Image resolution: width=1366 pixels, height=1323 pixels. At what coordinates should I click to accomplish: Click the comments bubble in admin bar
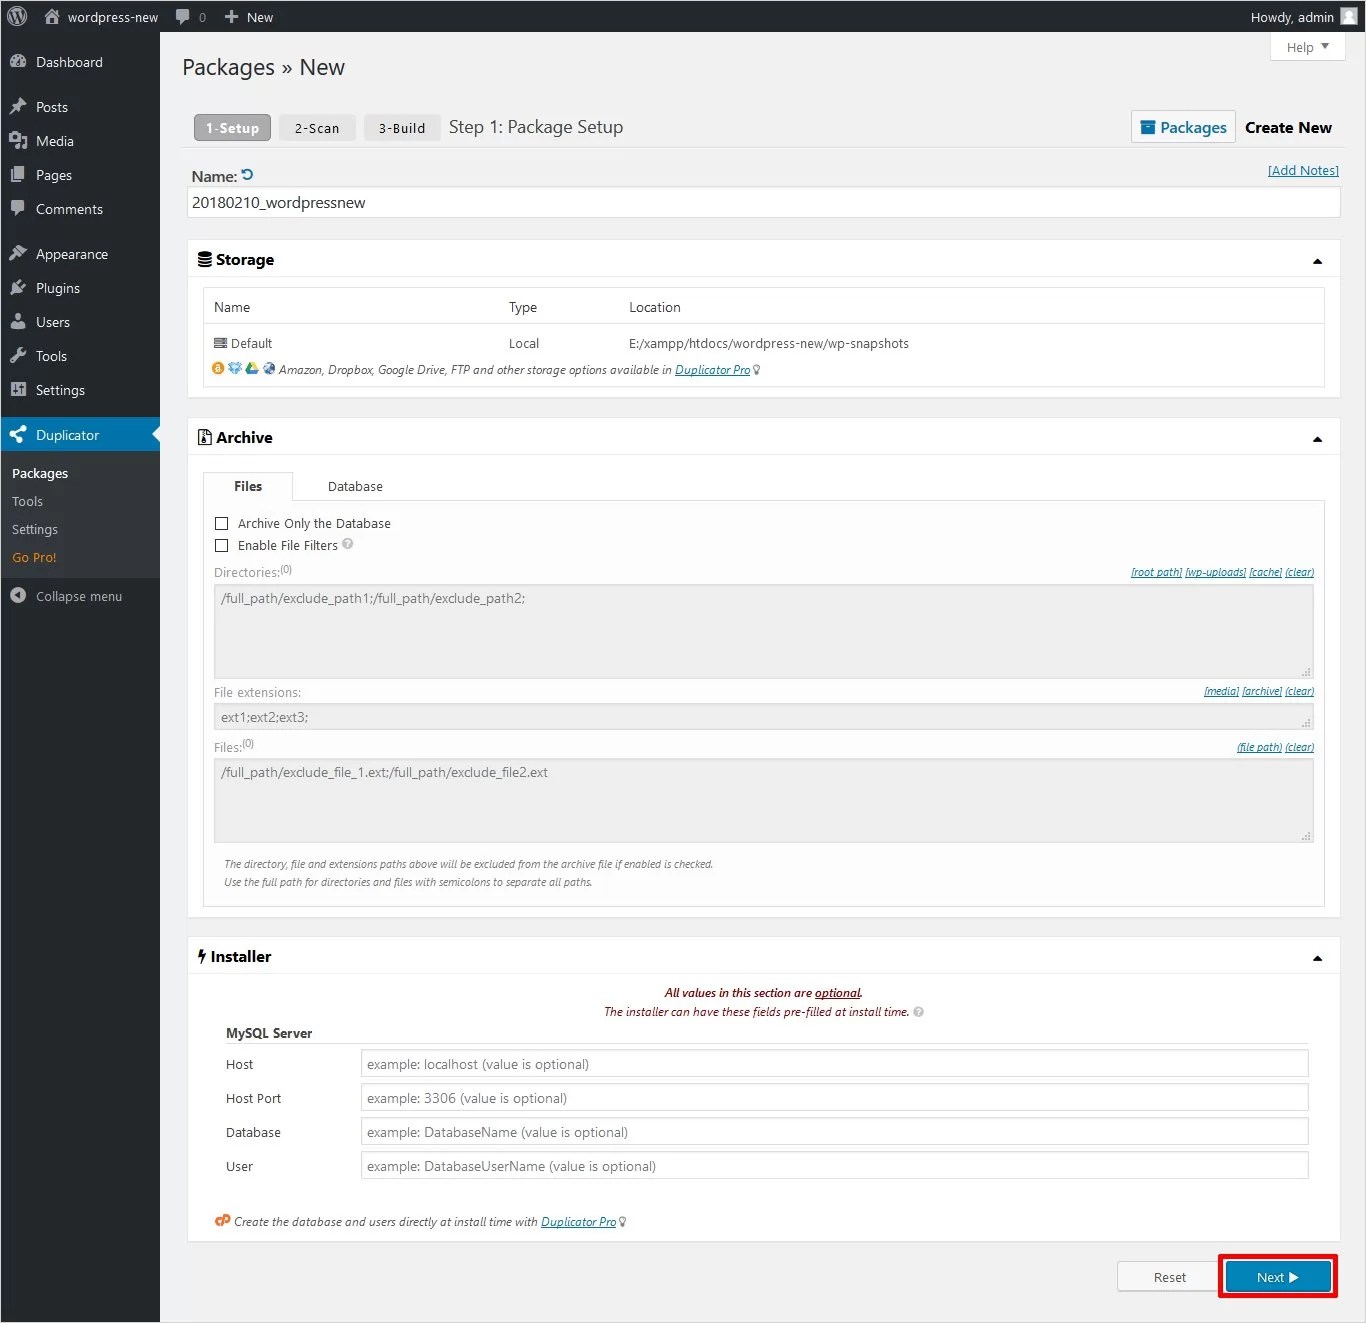click(x=183, y=16)
